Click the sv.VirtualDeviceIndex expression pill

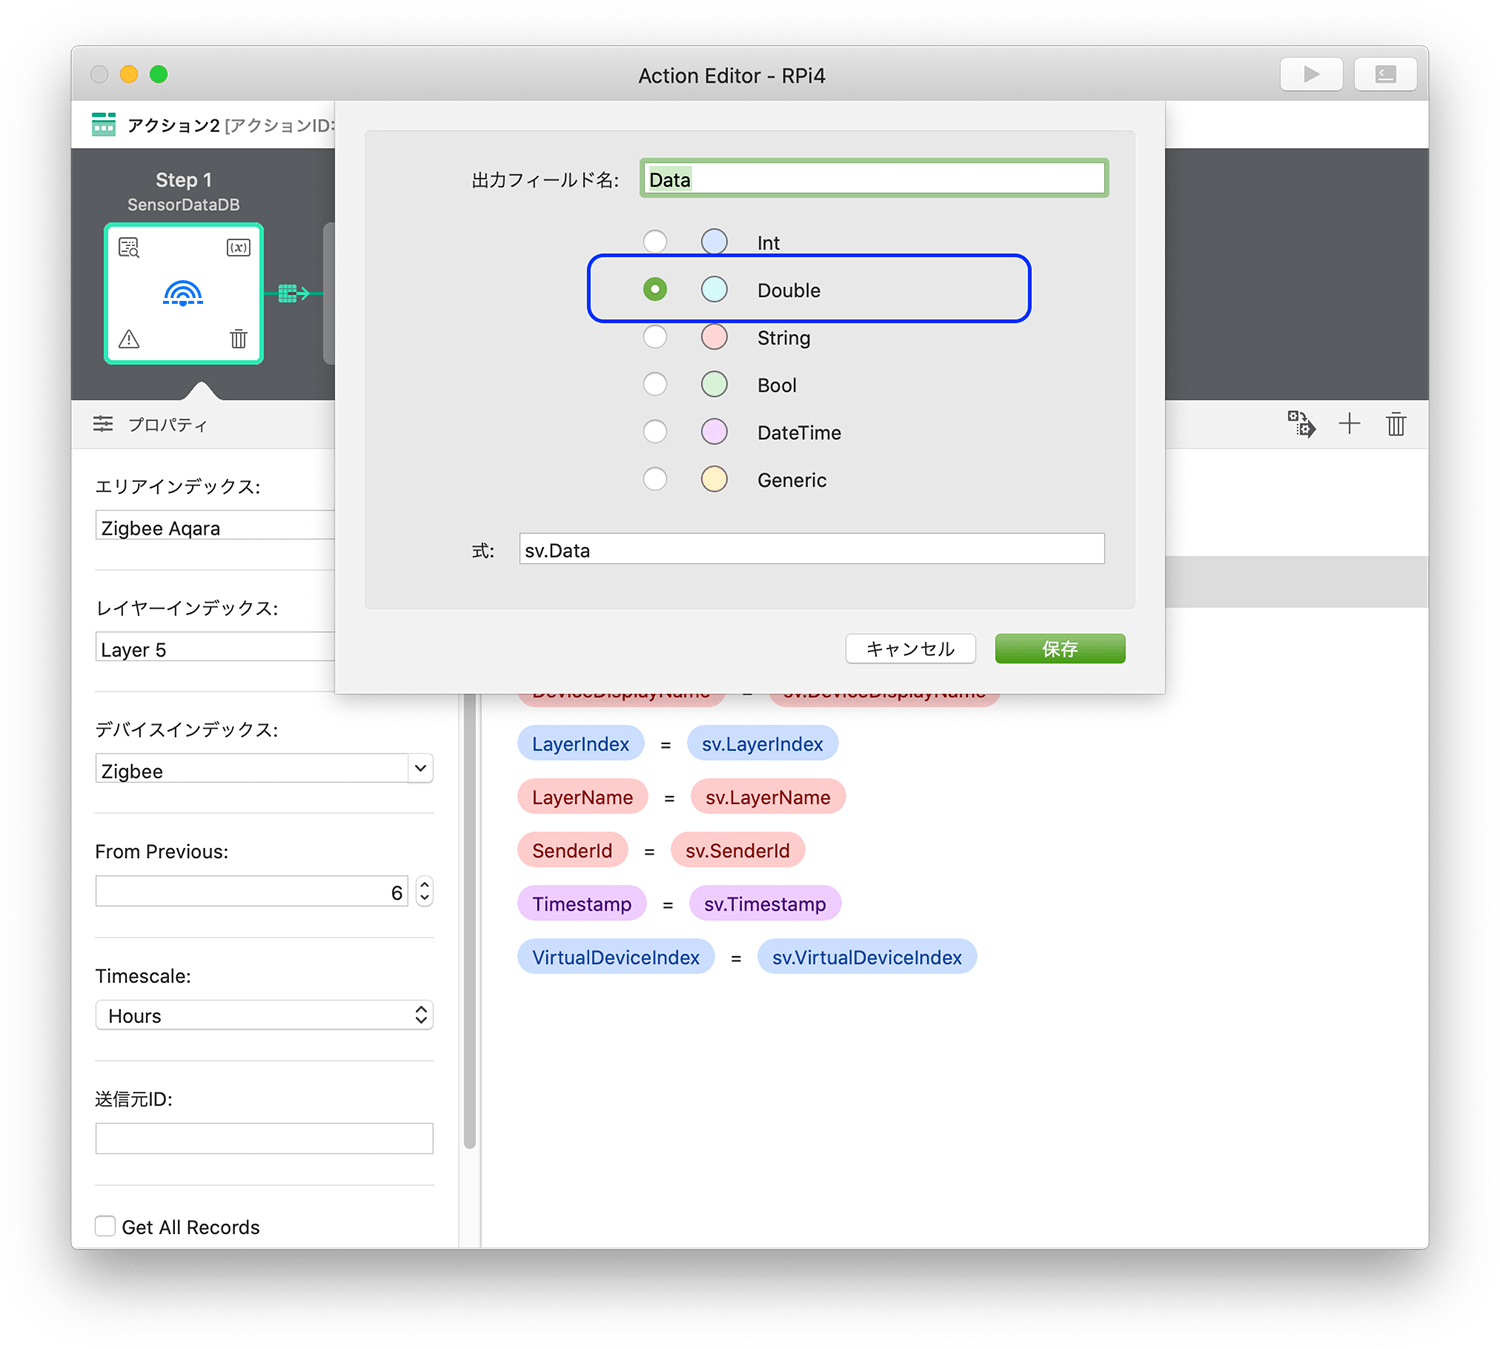(867, 957)
